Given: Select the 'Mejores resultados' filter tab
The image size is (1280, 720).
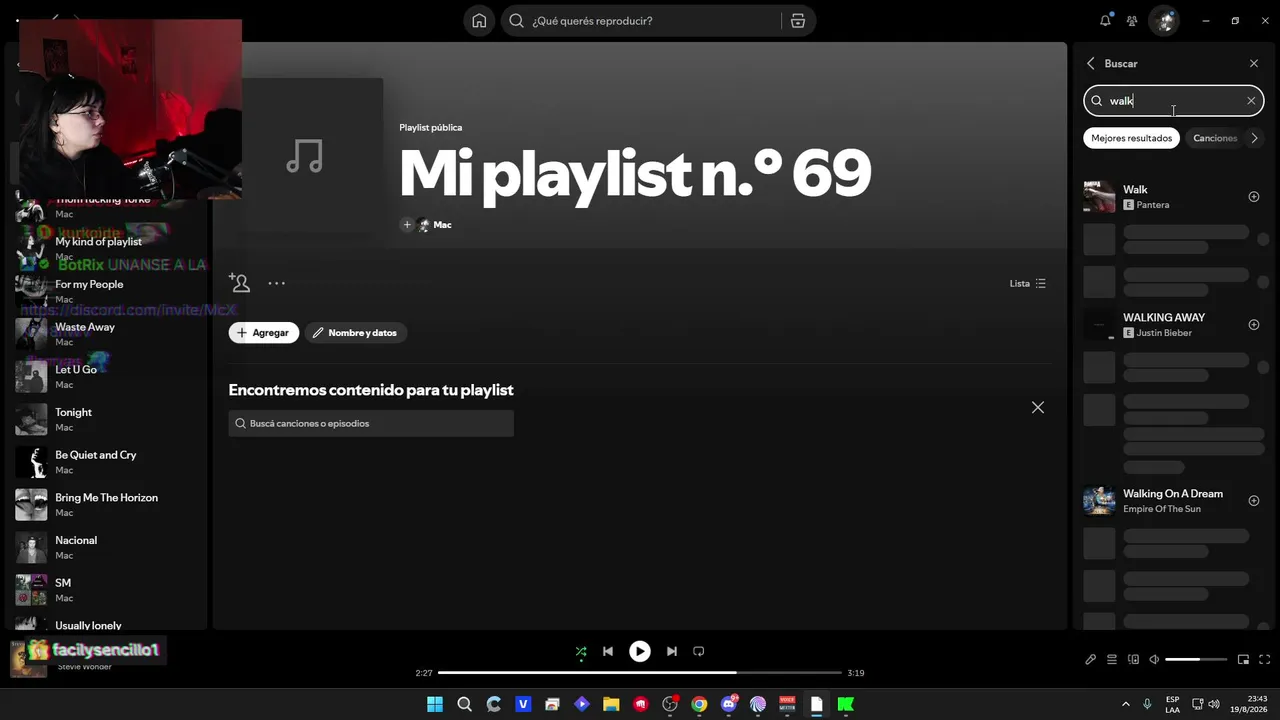Looking at the screenshot, I should point(1132,138).
